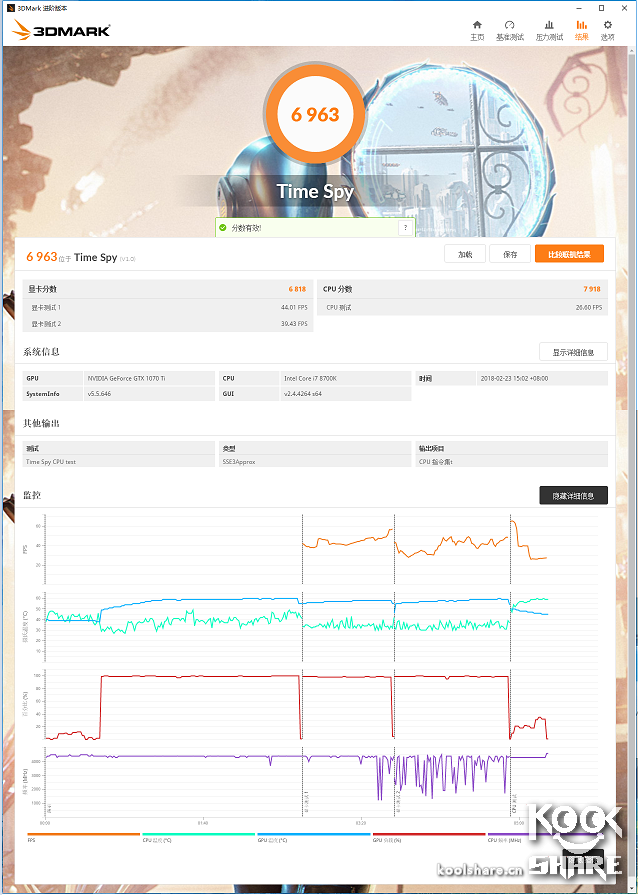The height and width of the screenshot is (895, 639).
Task: Click the question mark help button
Action: [x=405, y=228]
